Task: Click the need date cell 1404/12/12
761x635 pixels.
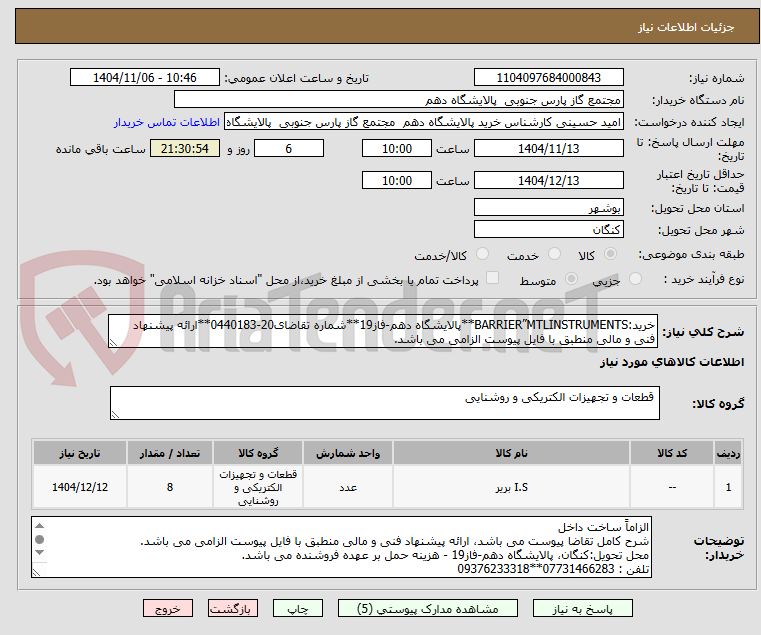Action: pyautogui.click(x=80, y=487)
